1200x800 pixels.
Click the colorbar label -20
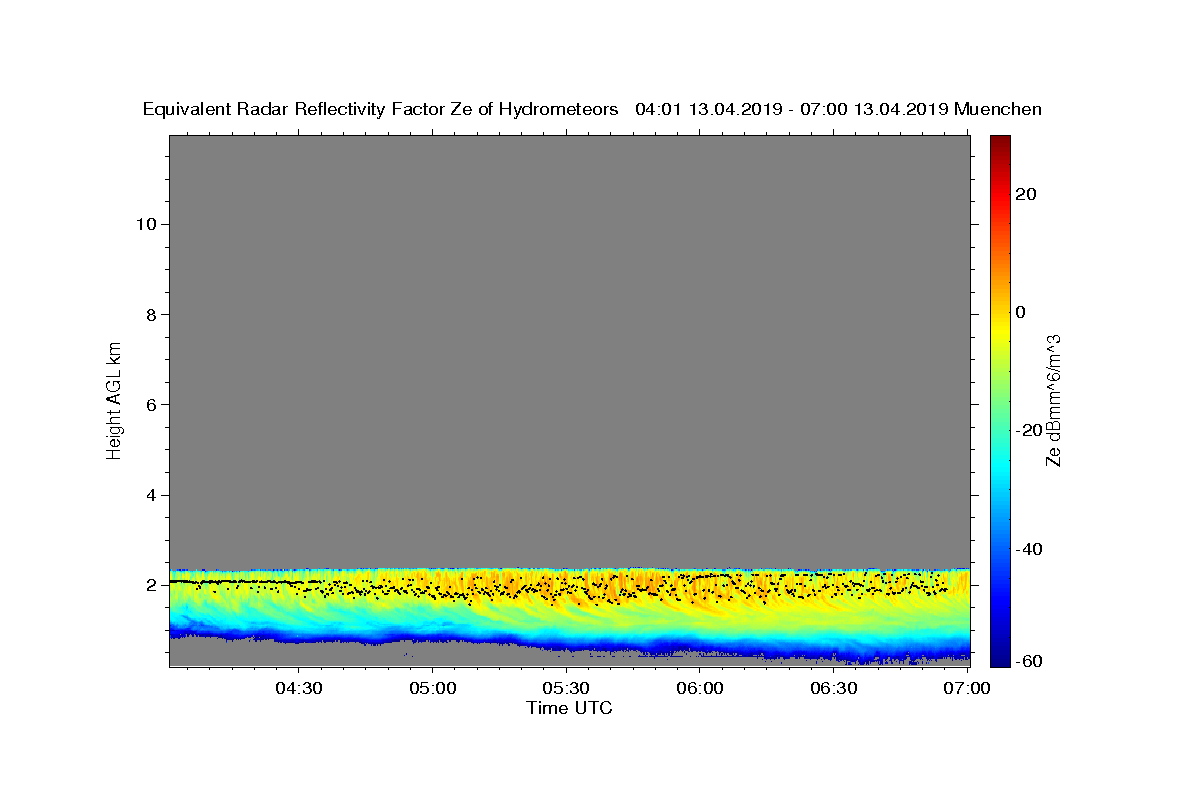click(x=1029, y=430)
